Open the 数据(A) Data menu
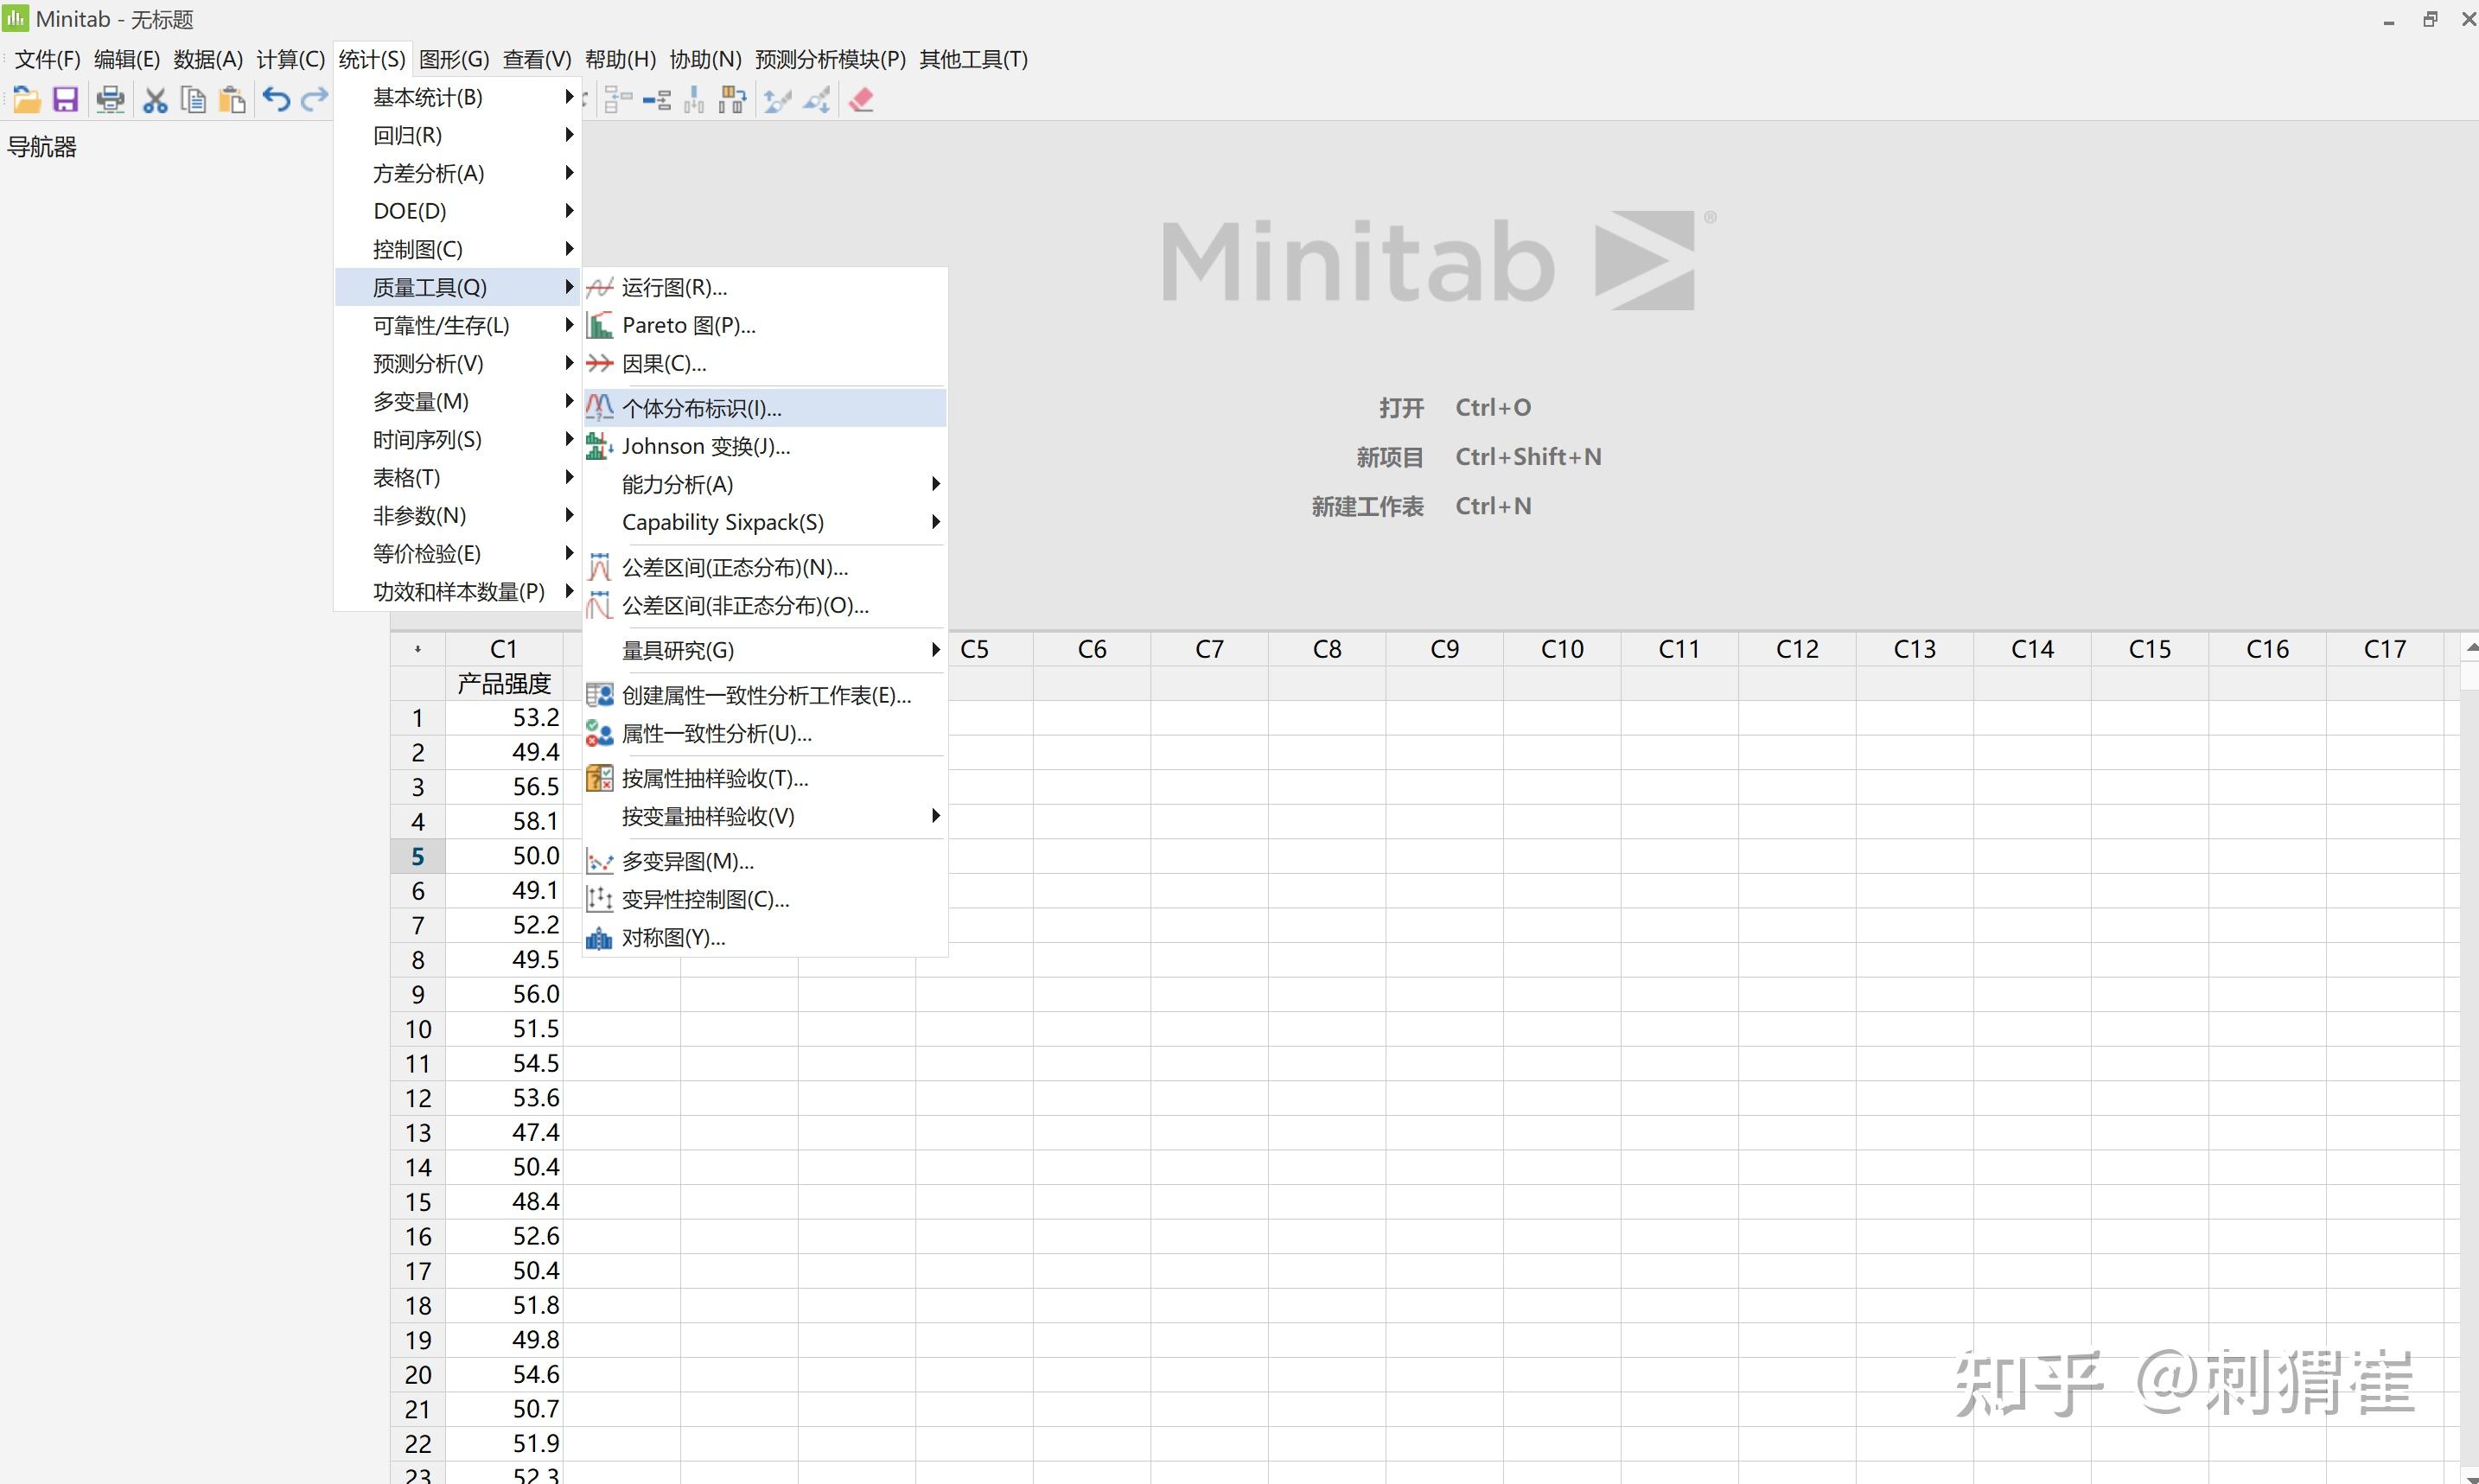This screenshot has width=2479, height=1484. (x=208, y=60)
